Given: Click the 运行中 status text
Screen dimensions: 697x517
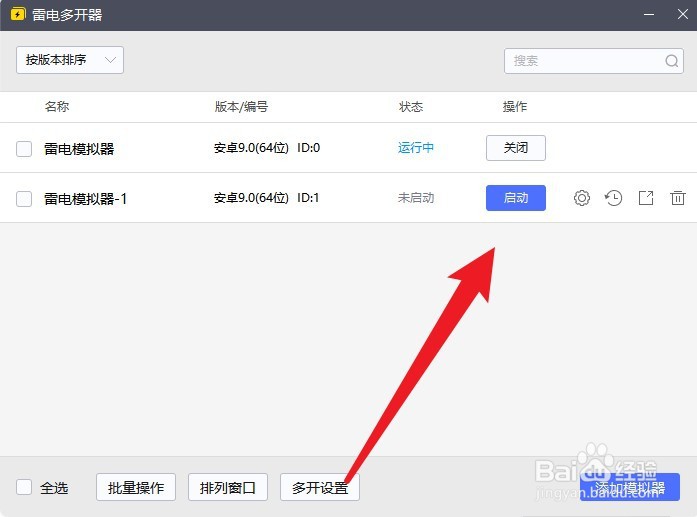Looking at the screenshot, I should click(x=416, y=148).
